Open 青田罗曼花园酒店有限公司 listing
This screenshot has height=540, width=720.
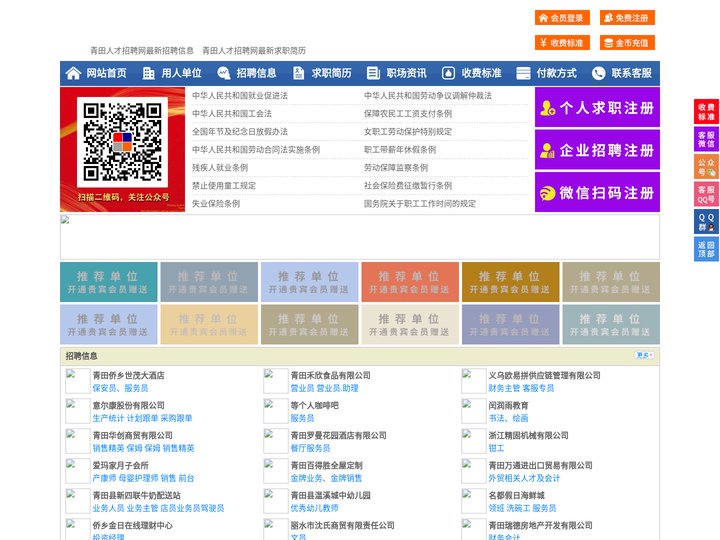pos(338,435)
